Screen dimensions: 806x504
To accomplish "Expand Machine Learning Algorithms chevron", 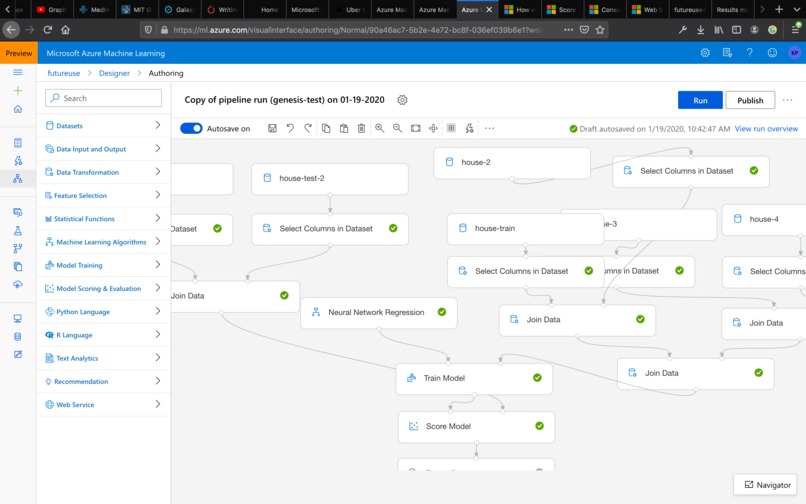I will tap(158, 241).
